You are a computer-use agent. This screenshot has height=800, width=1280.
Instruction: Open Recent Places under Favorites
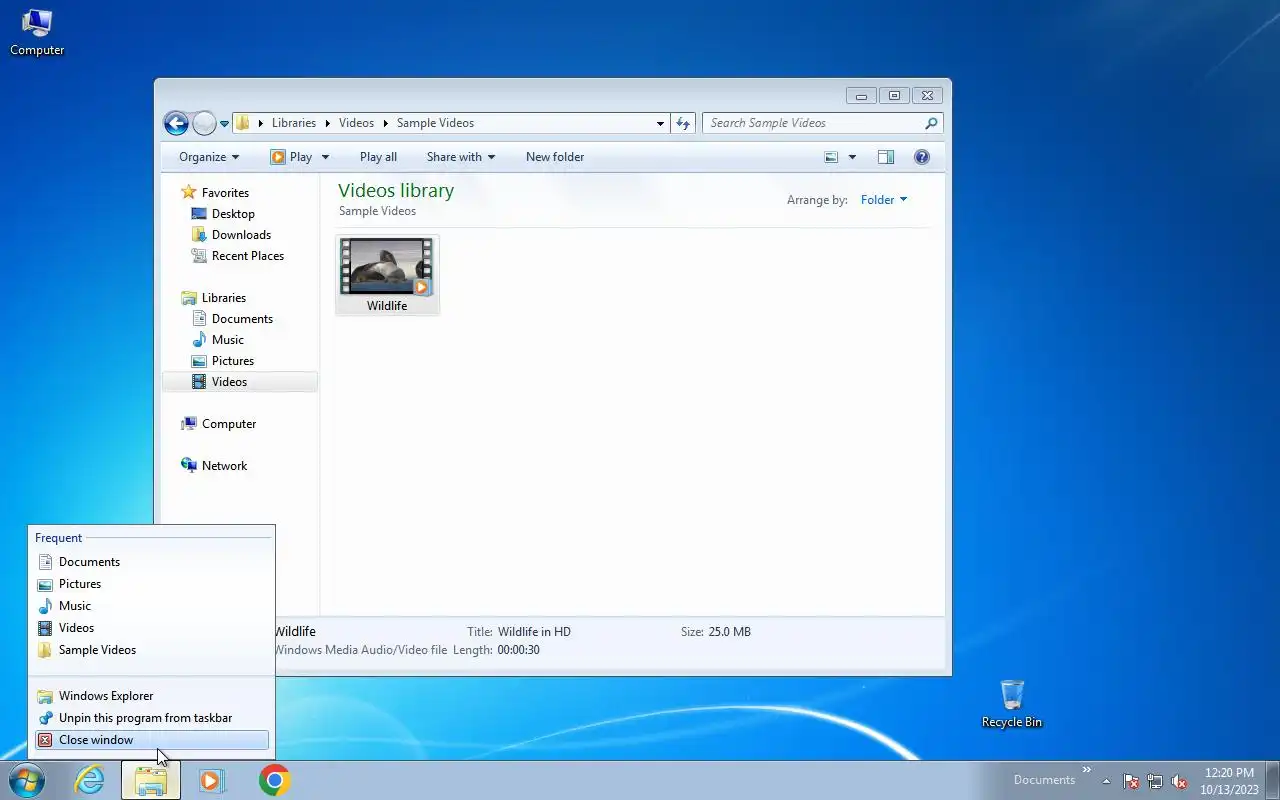click(x=248, y=256)
